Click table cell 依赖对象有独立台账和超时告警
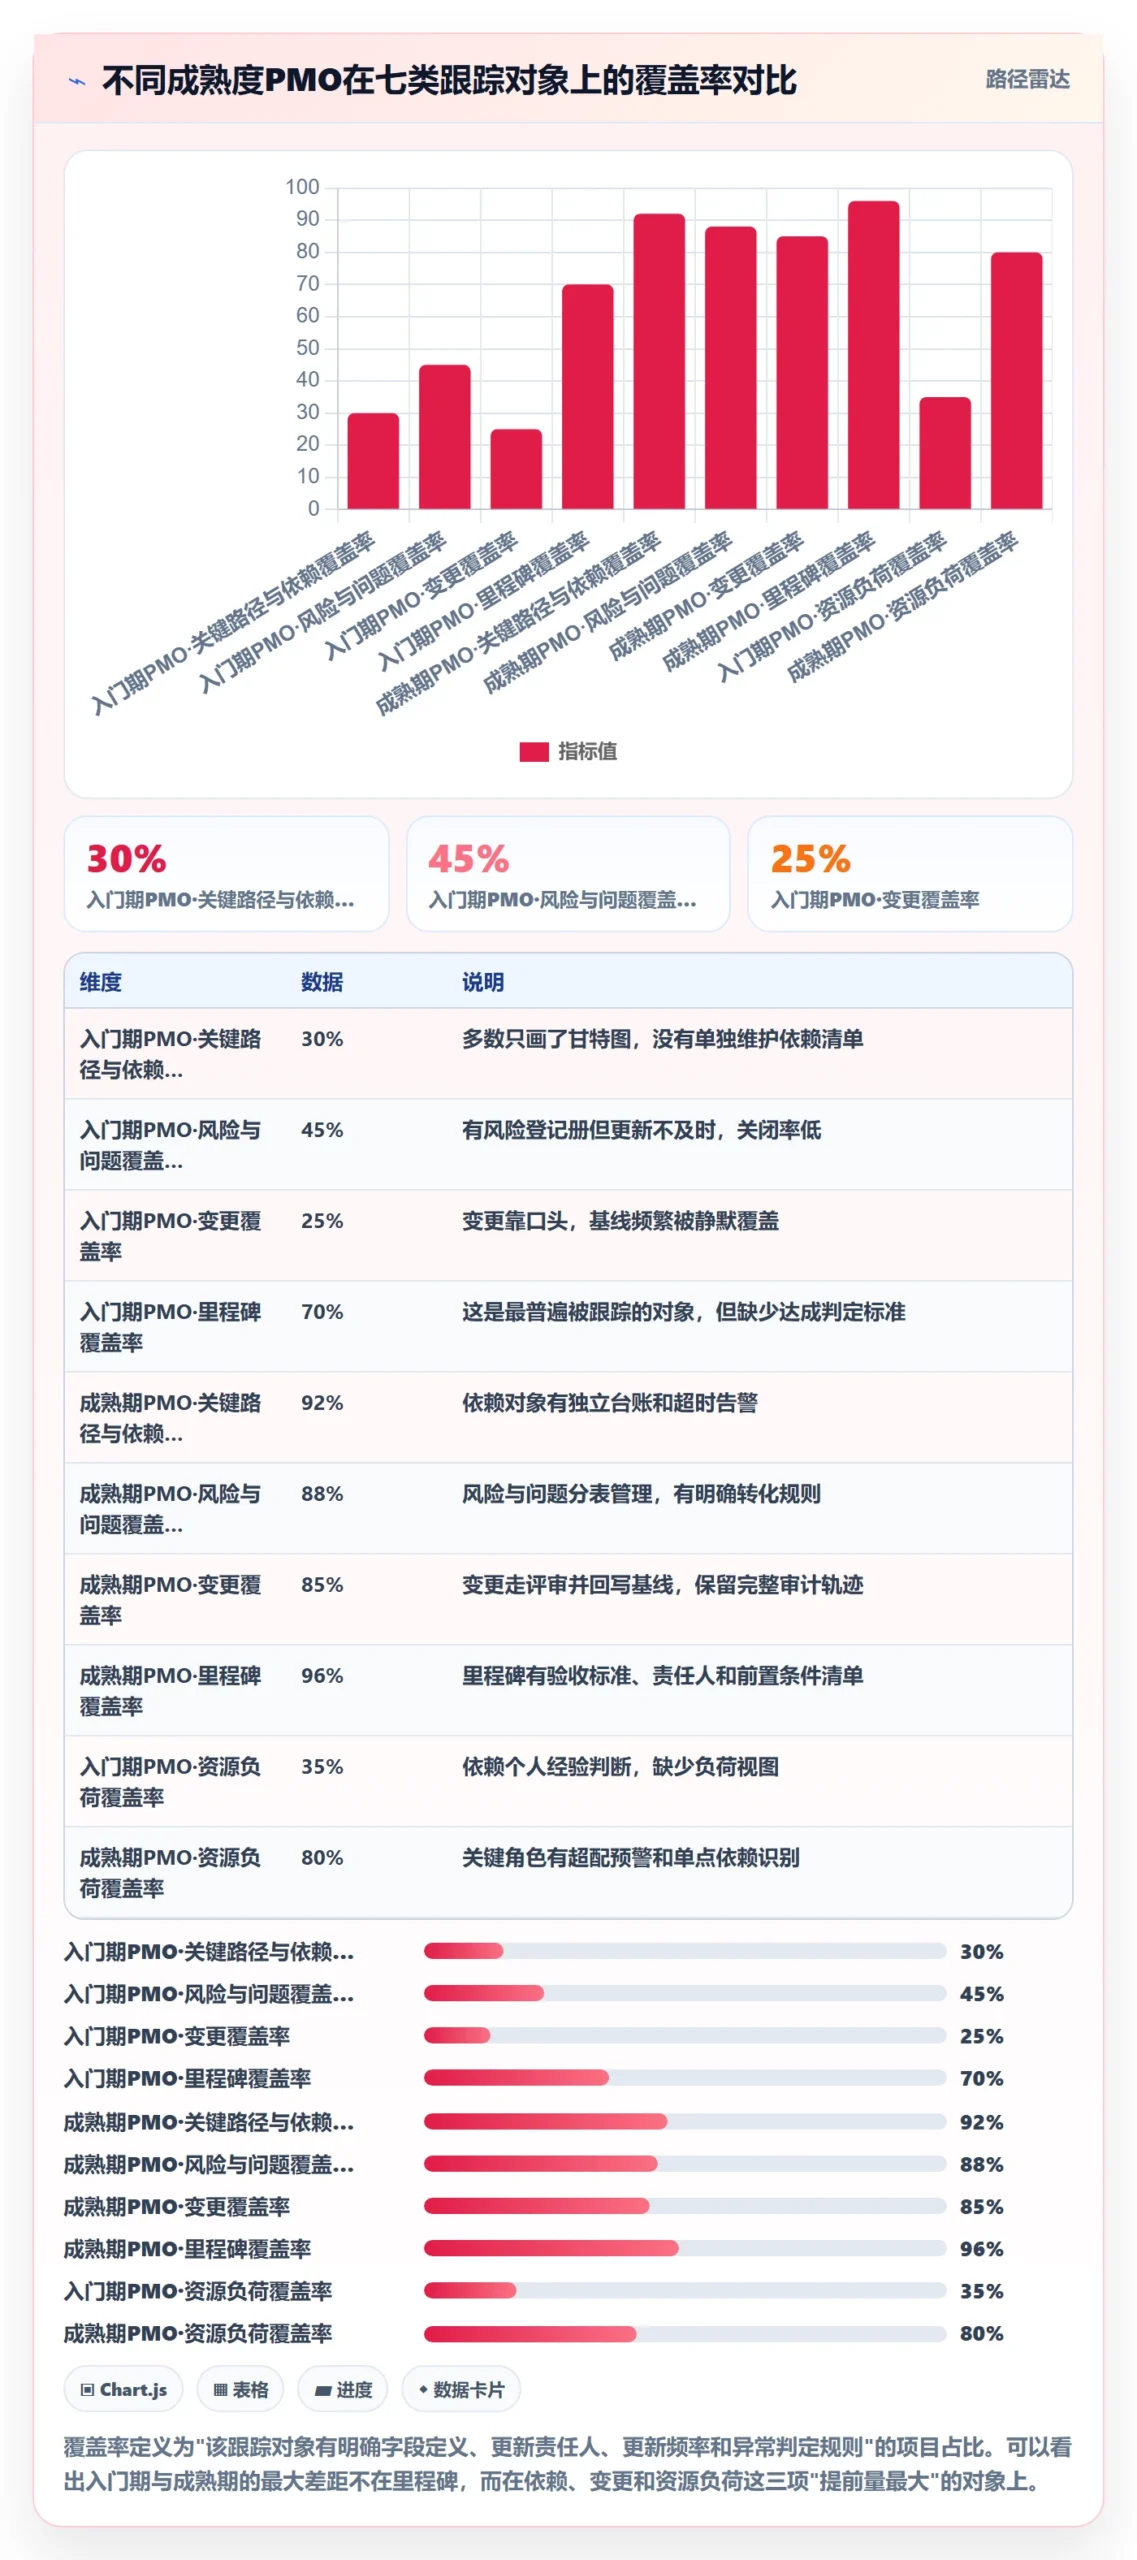Screen dimensions: 1137x2560 point(609,1403)
